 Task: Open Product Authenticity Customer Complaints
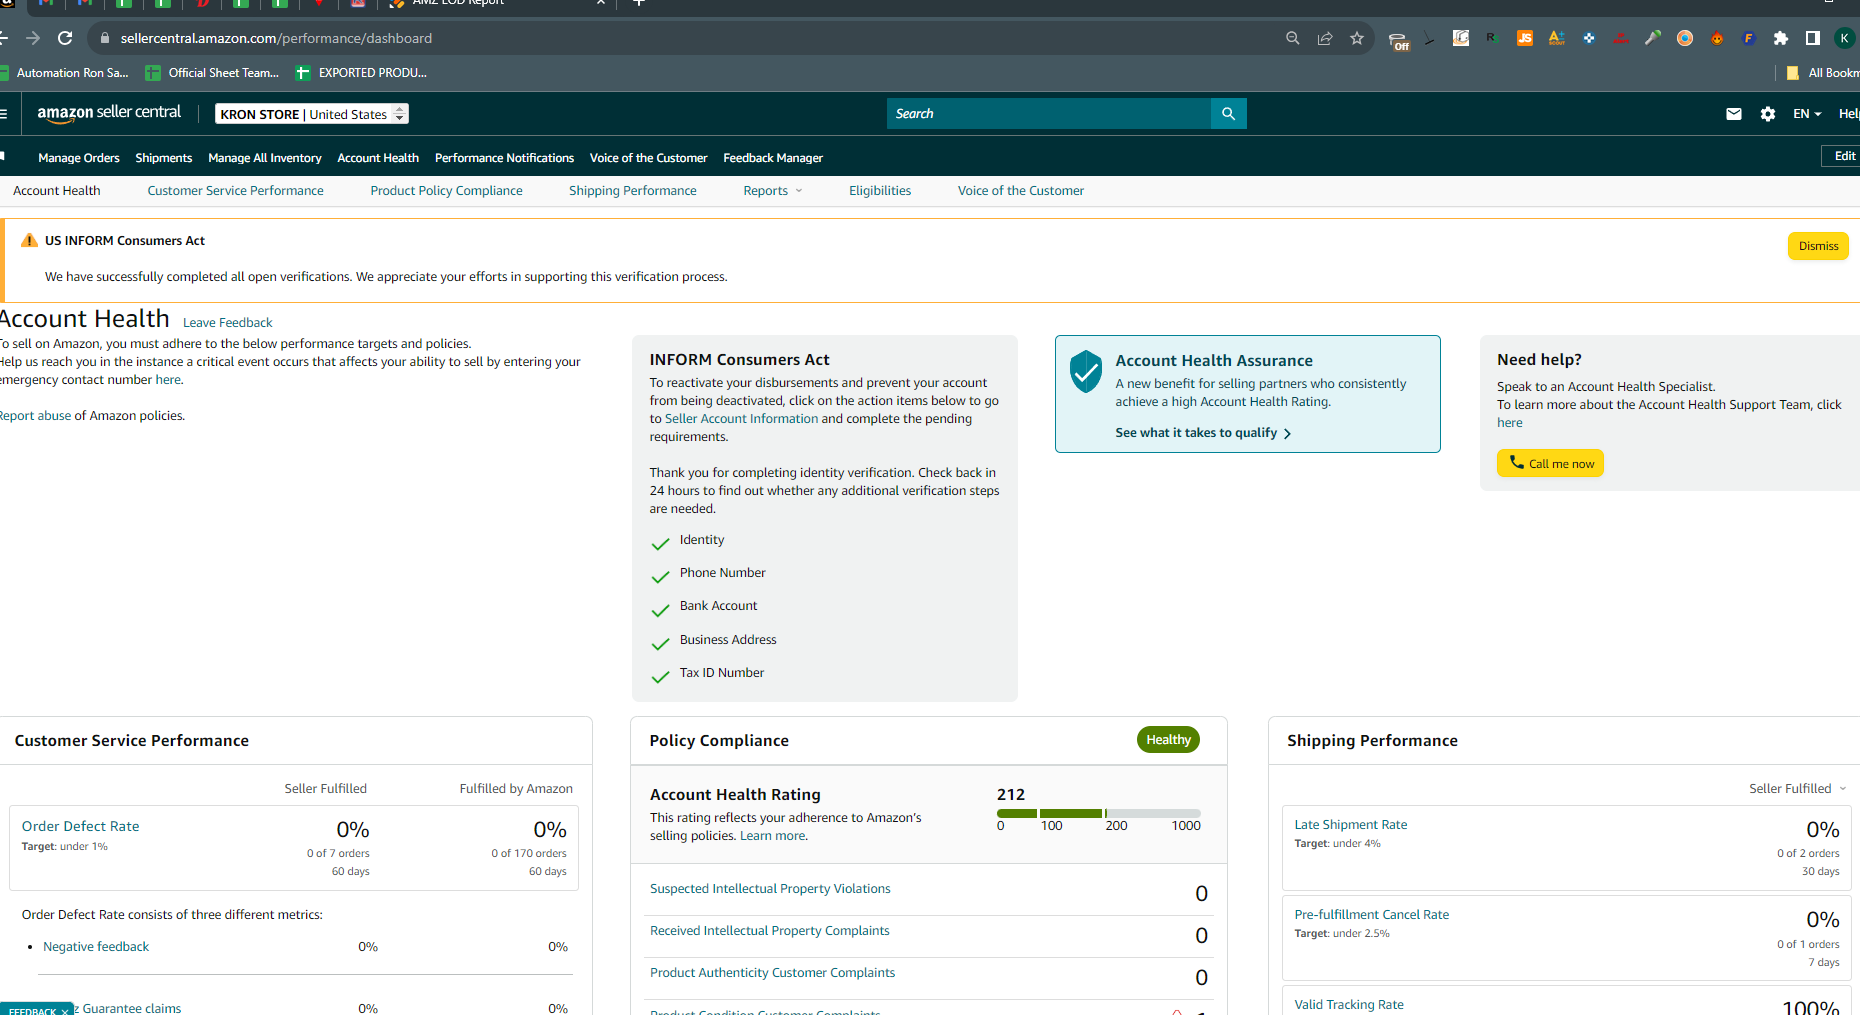pyautogui.click(x=773, y=973)
